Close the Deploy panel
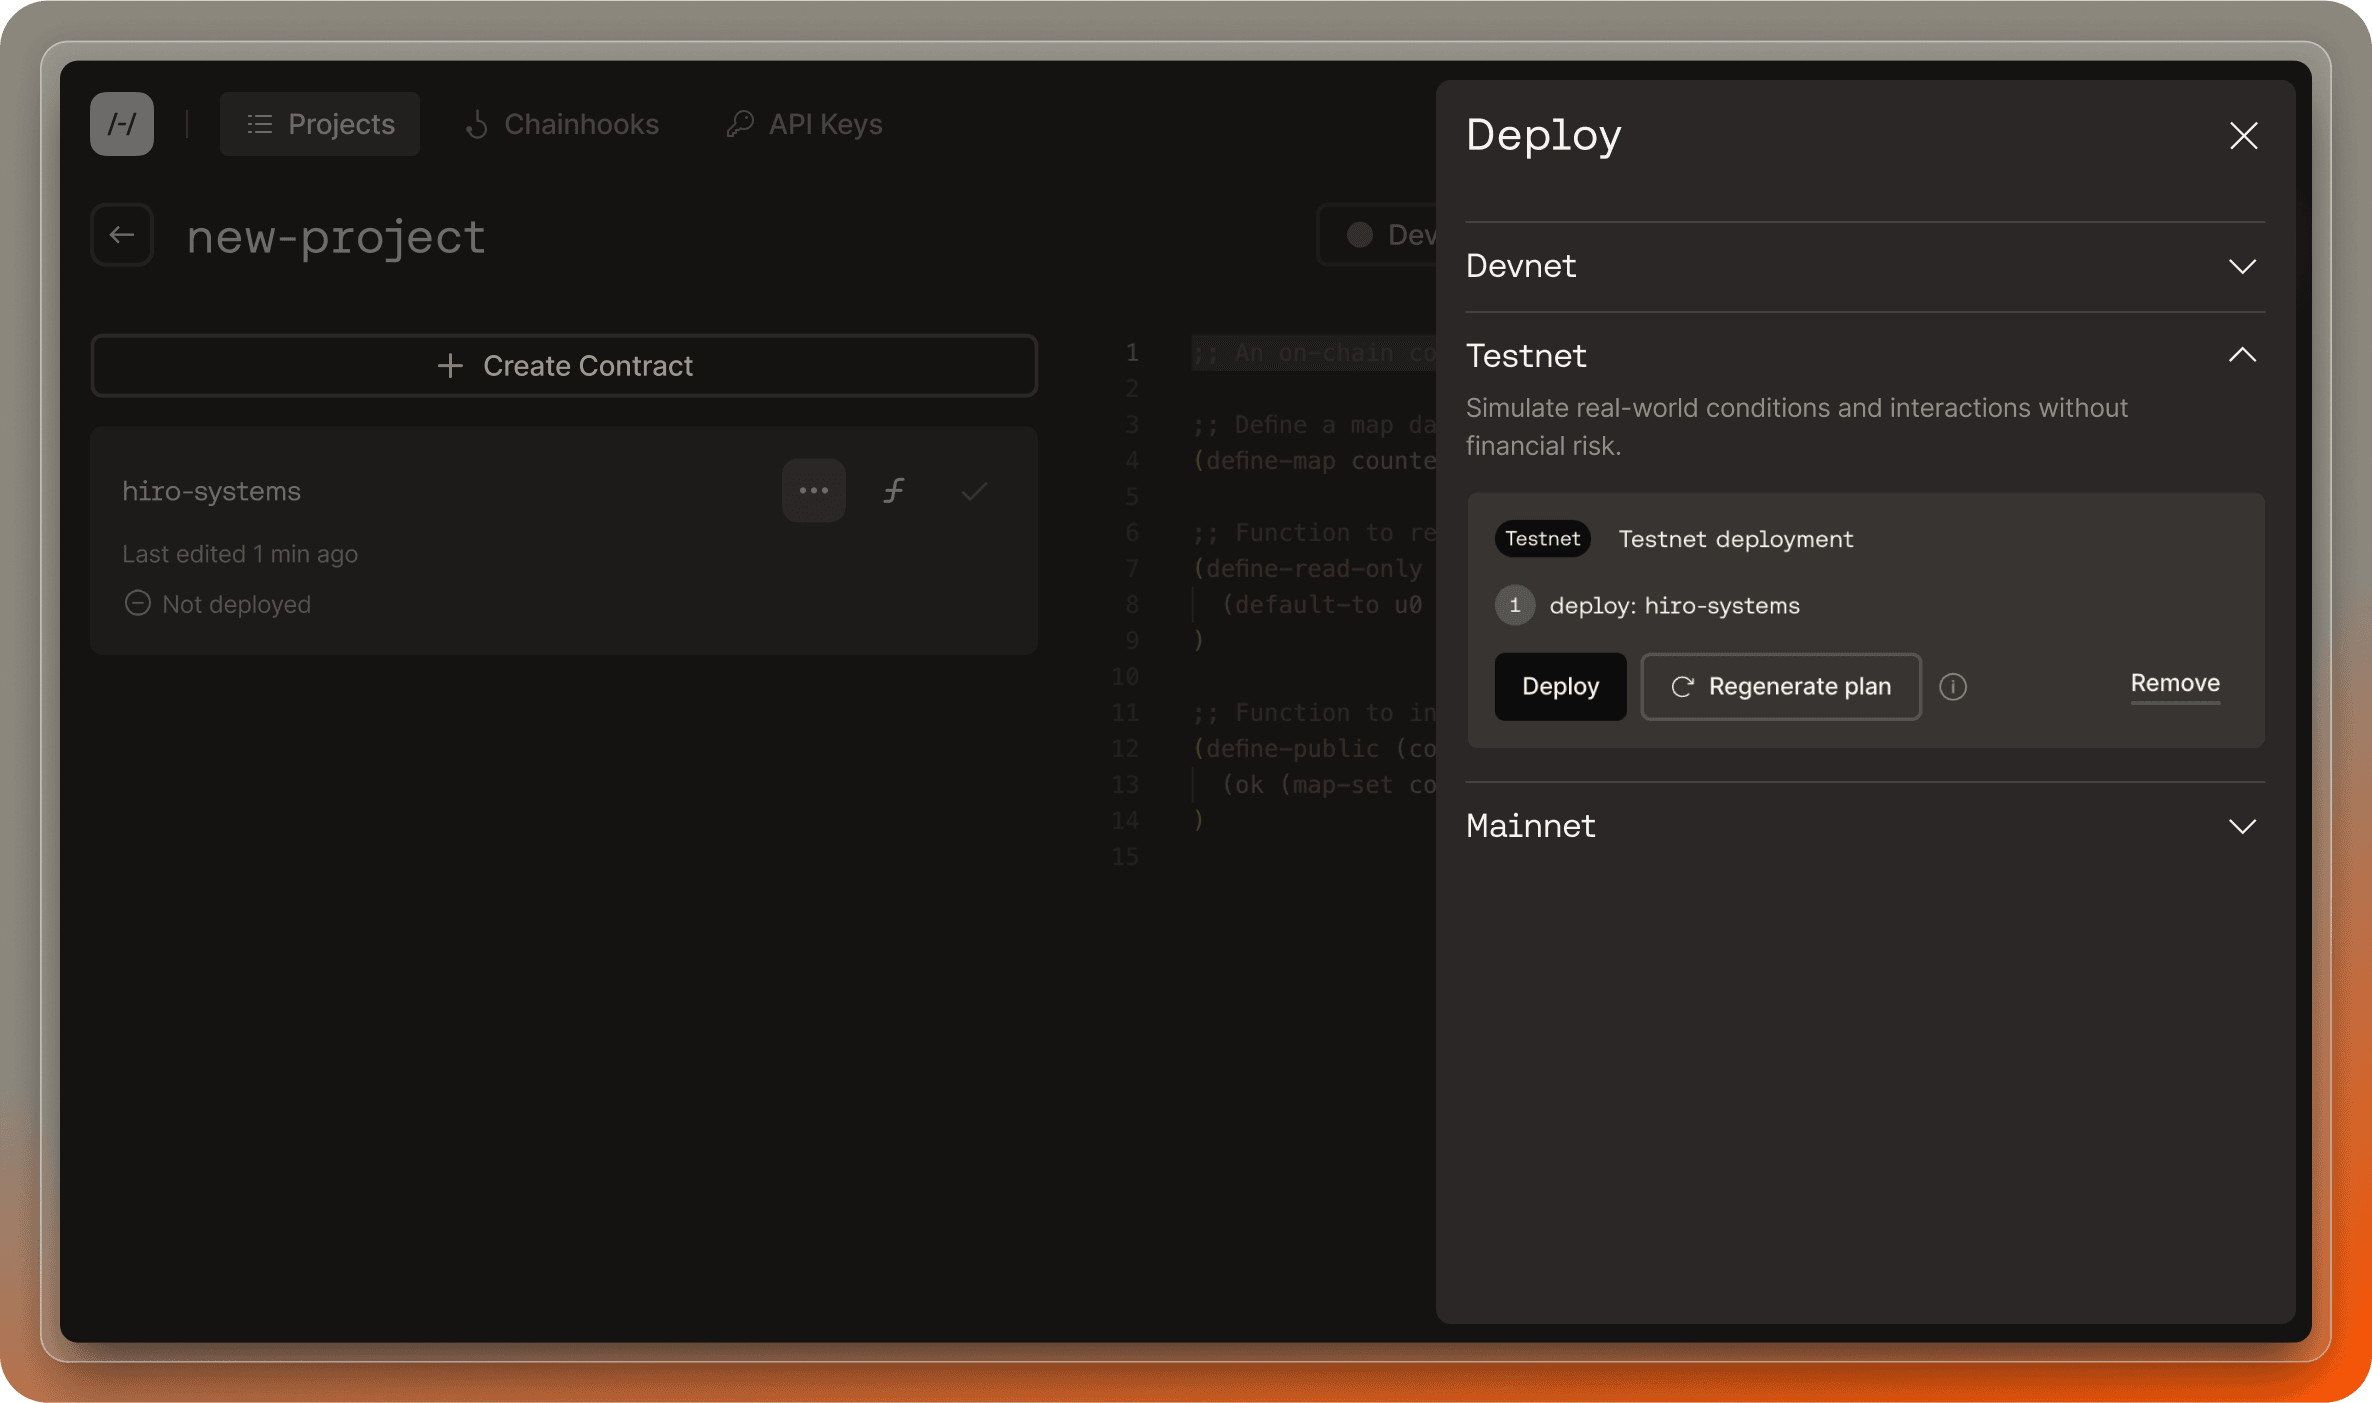The image size is (2372, 1403). 2243,136
